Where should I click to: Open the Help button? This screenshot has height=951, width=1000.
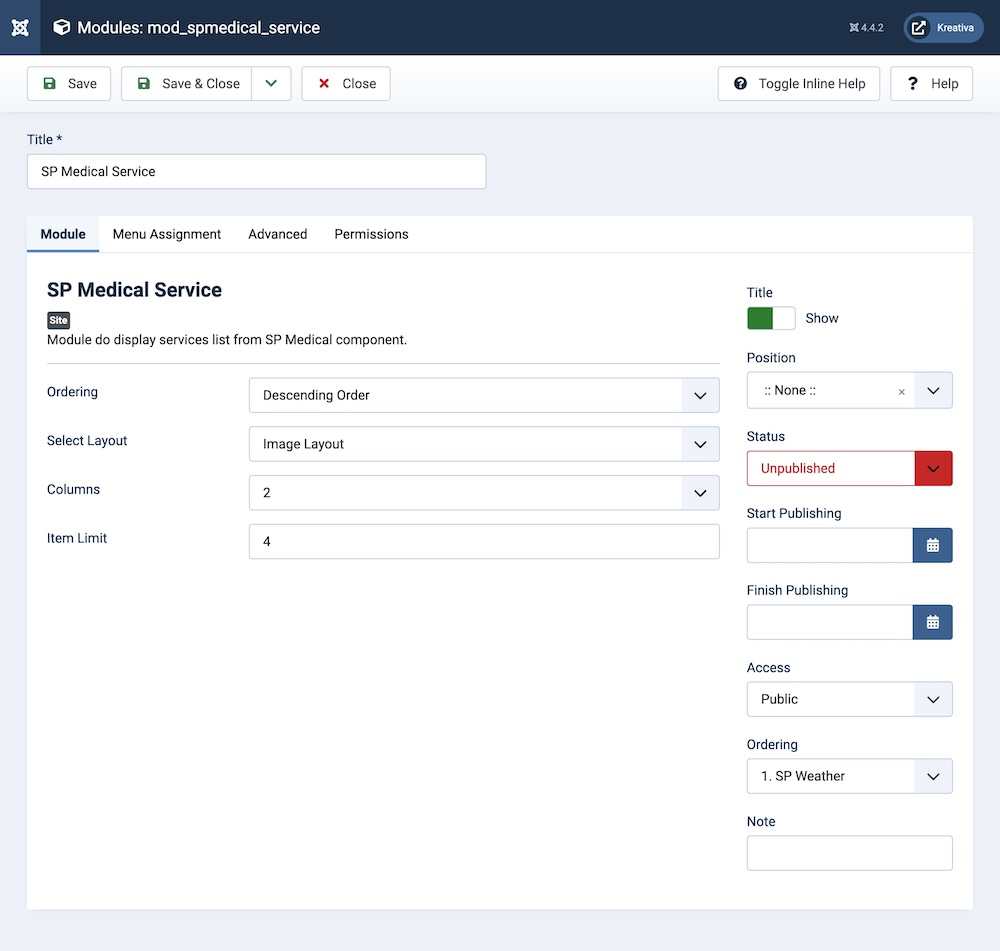[x=931, y=84]
